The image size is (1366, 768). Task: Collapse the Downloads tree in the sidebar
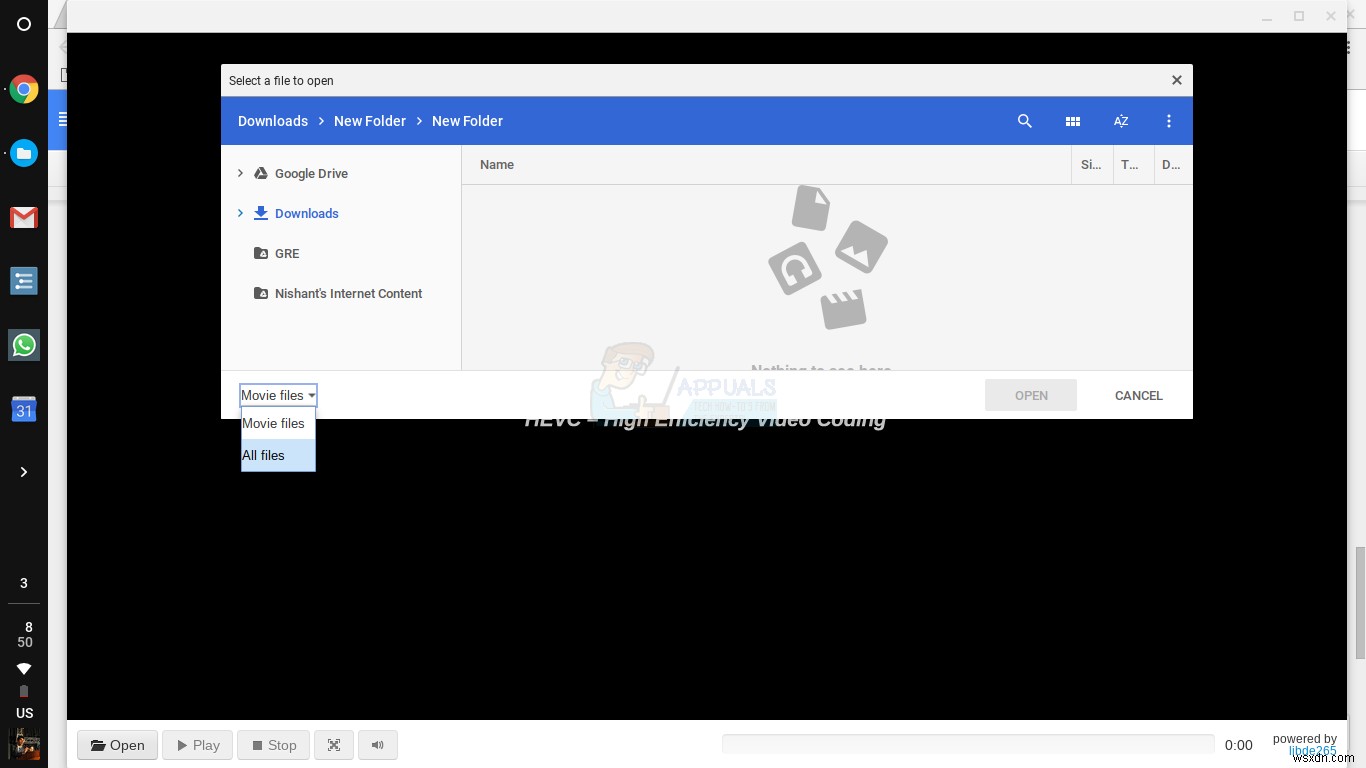coord(240,213)
